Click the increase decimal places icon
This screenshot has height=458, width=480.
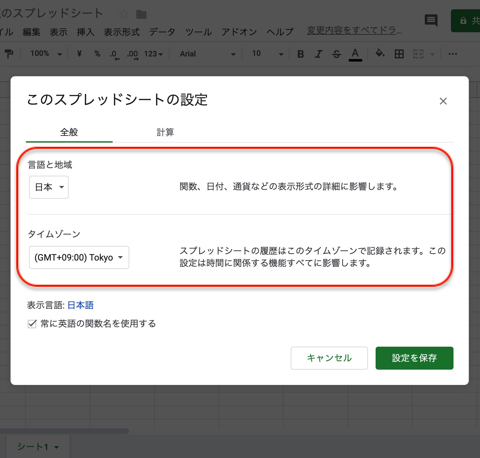pos(132,54)
